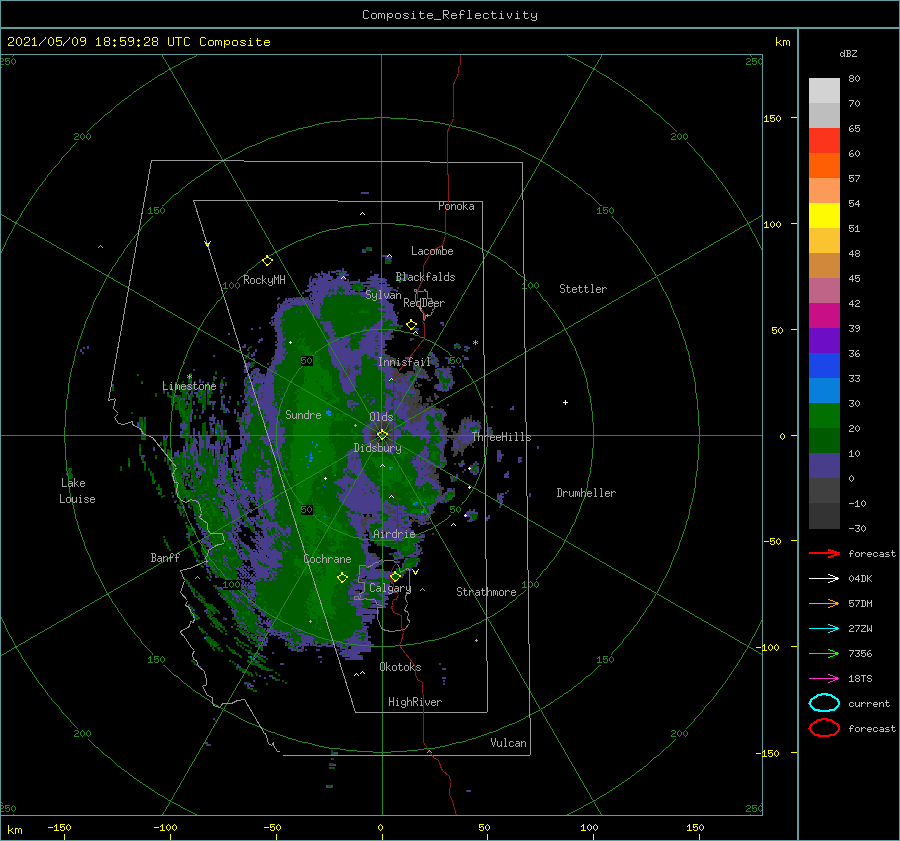This screenshot has height=841, width=900.
Task: Select the cyan 27ZW arrow icon
Action: (x=824, y=629)
